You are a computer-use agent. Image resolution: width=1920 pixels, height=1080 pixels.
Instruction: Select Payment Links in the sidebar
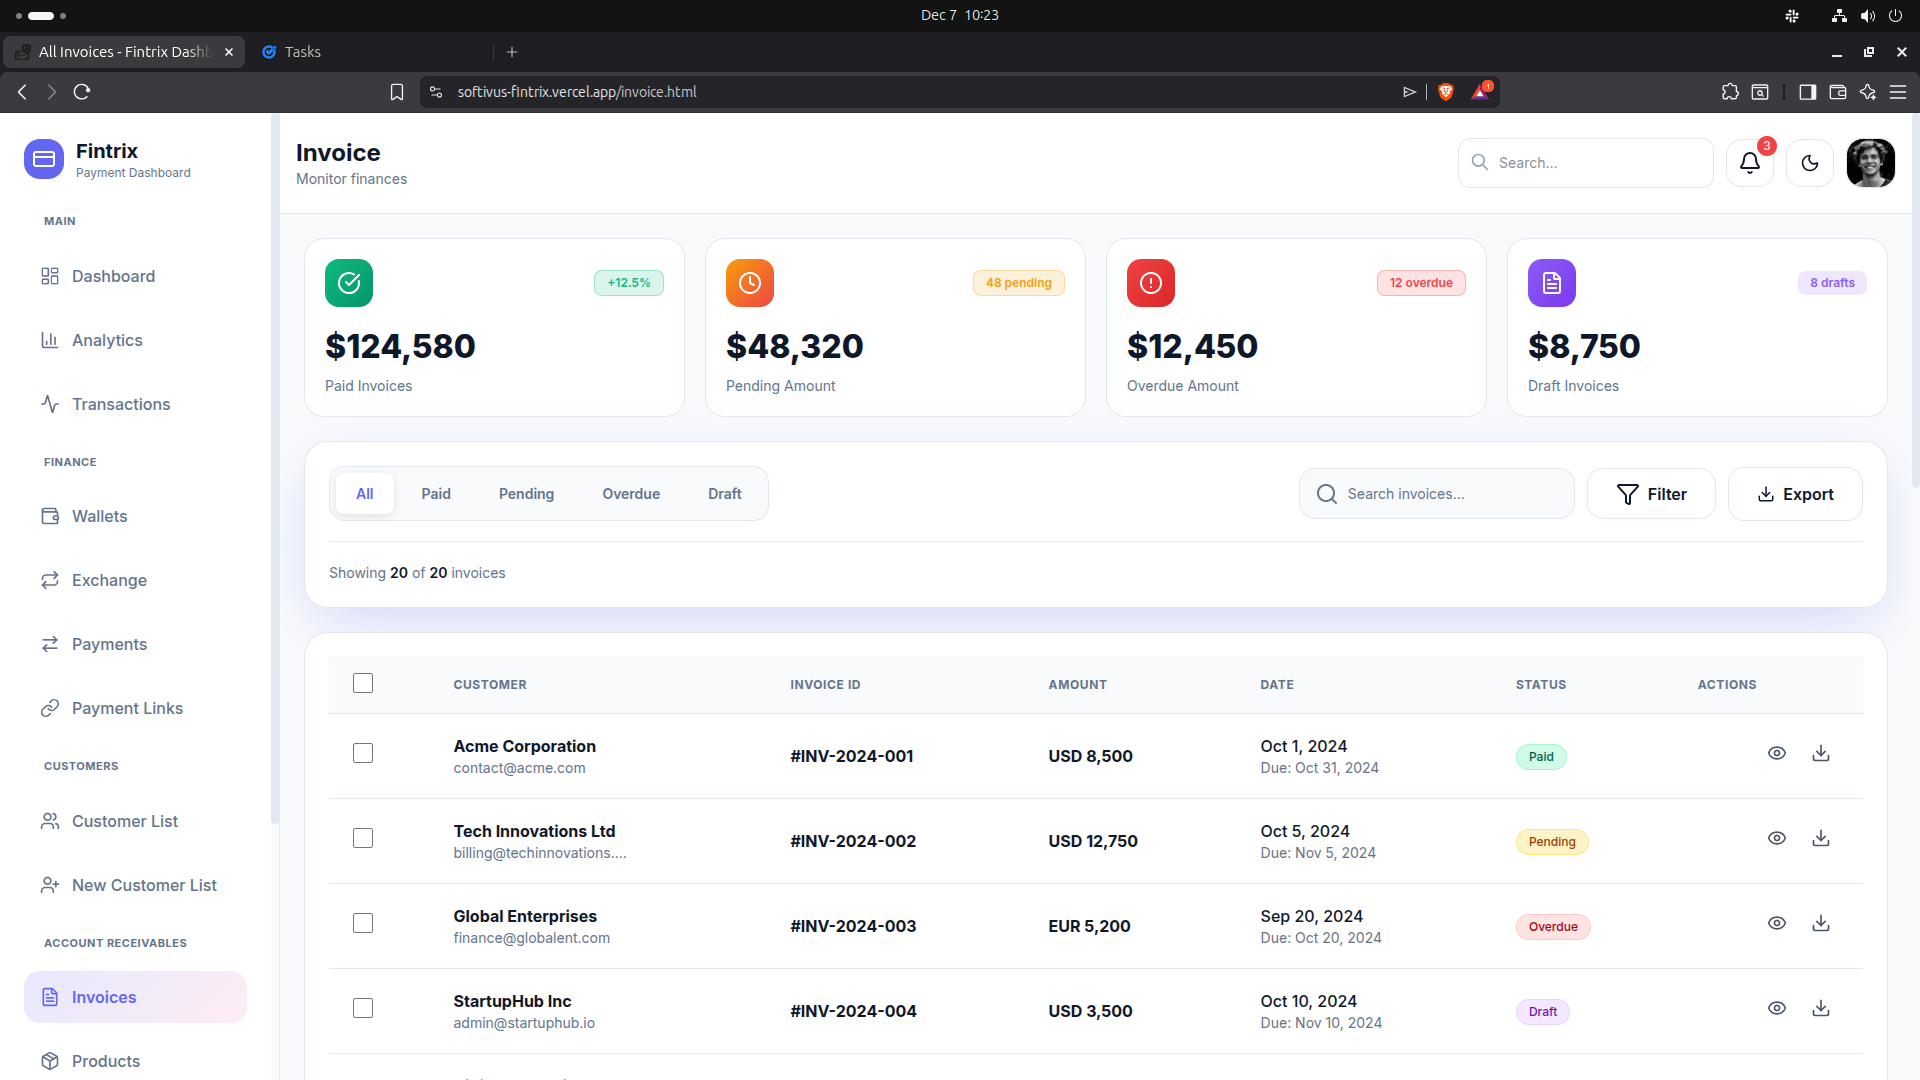coord(126,708)
